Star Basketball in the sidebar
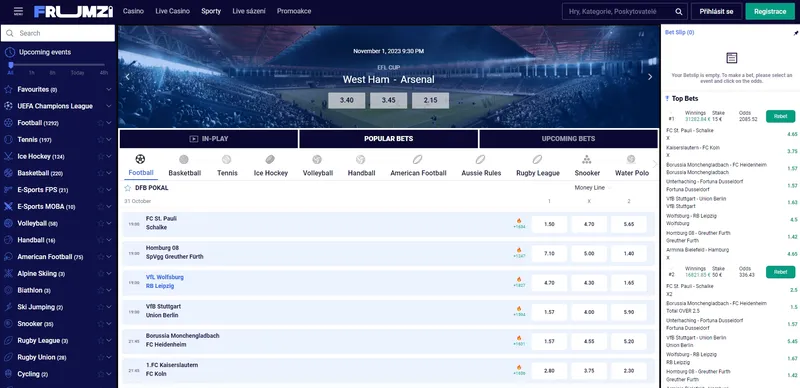The image size is (800, 388). pyautogui.click(x=101, y=173)
